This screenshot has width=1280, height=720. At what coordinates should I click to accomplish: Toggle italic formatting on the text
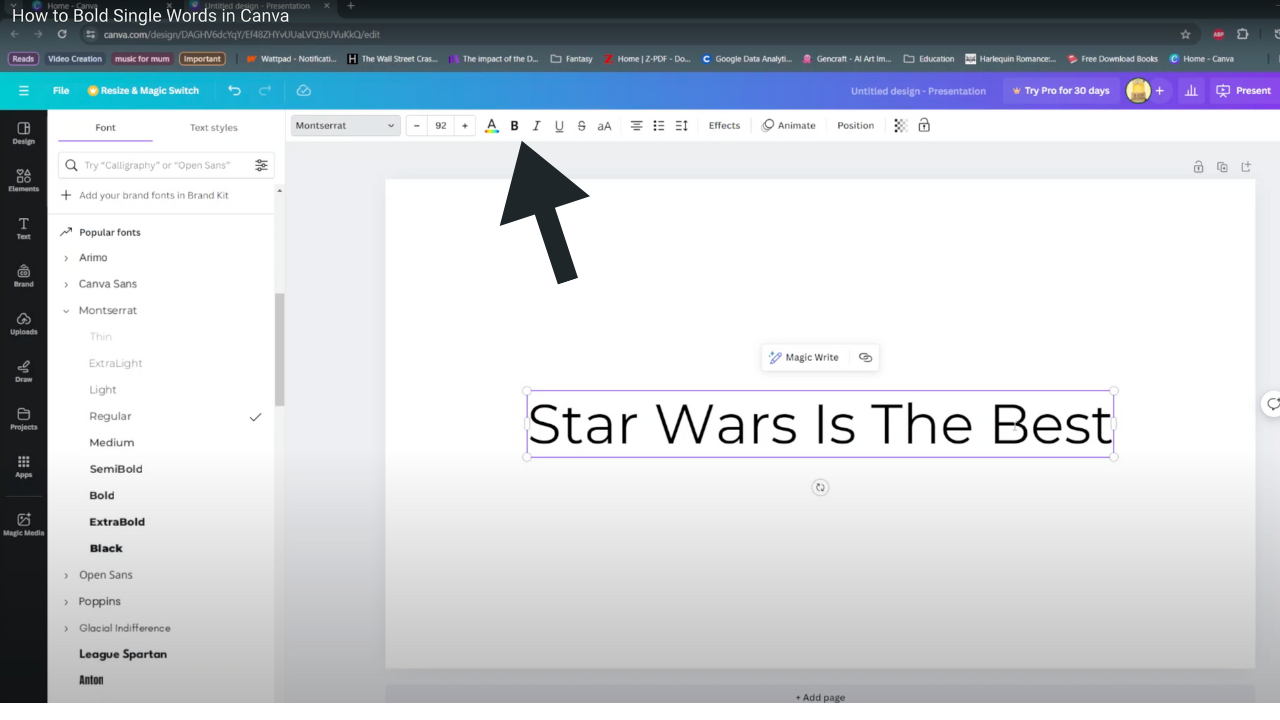coord(536,126)
